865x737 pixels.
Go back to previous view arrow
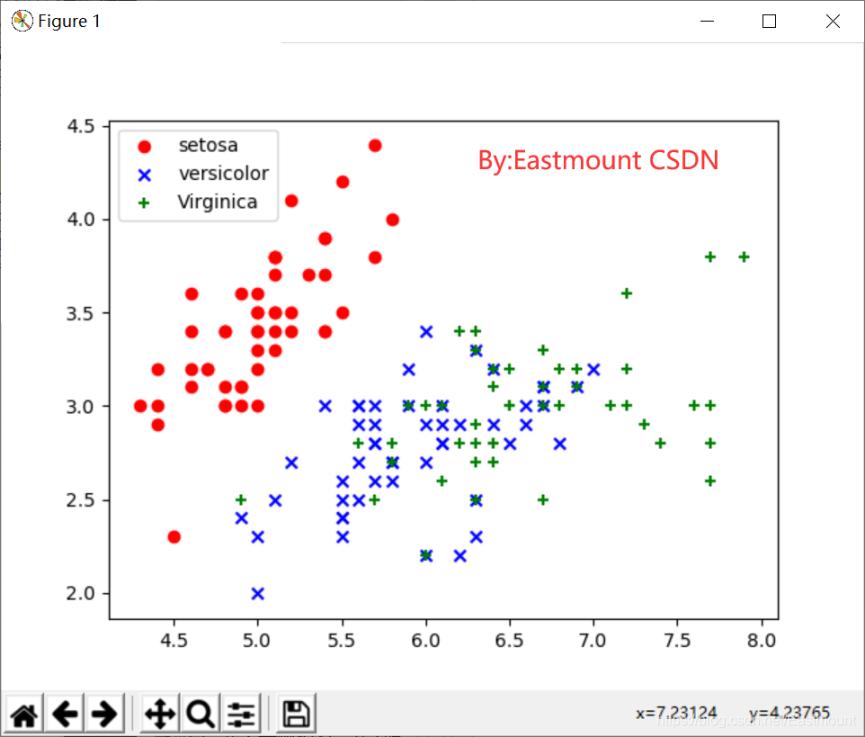(65, 714)
